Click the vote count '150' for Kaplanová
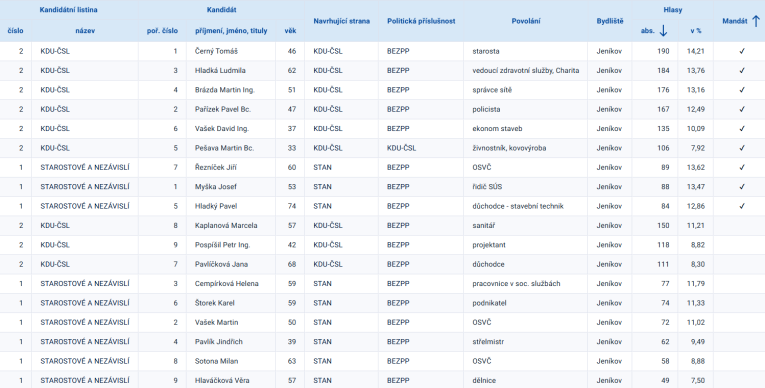 pos(663,225)
